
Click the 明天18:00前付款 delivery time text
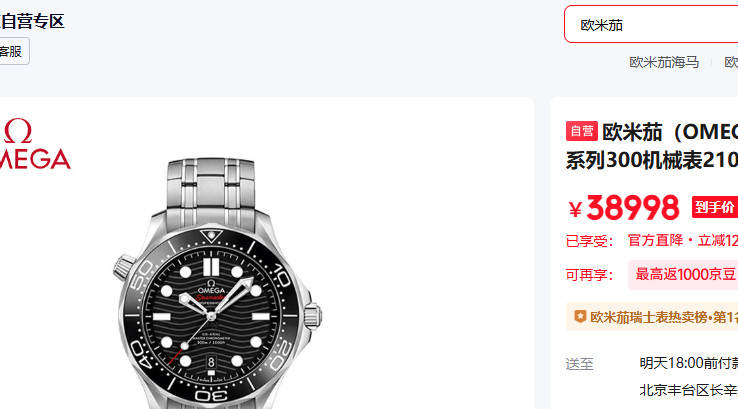tap(688, 363)
